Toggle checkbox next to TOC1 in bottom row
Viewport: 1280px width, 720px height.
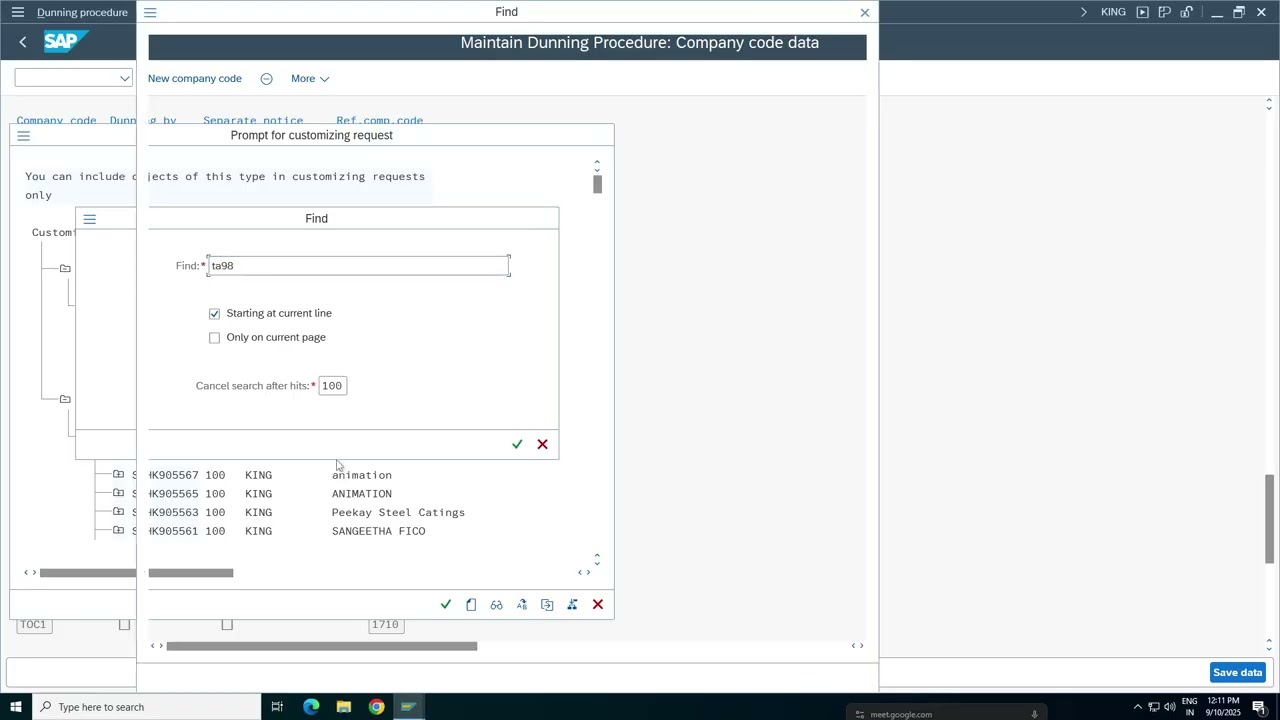[x=124, y=625]
